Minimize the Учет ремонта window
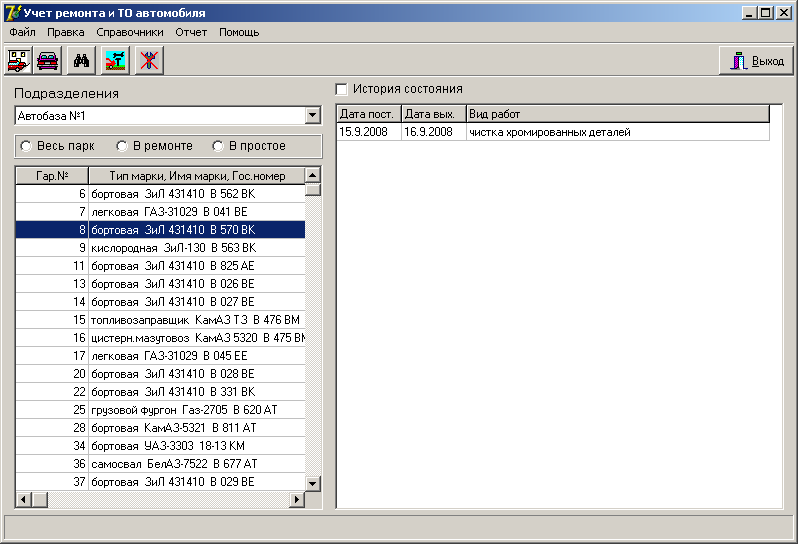This screenshot has width=798, height=544. pyautogui.click(x=748, y=13)
